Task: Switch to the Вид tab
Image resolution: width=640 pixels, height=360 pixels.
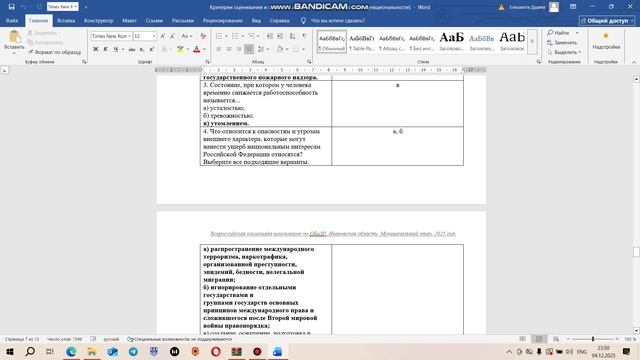Action: (256, 20)
